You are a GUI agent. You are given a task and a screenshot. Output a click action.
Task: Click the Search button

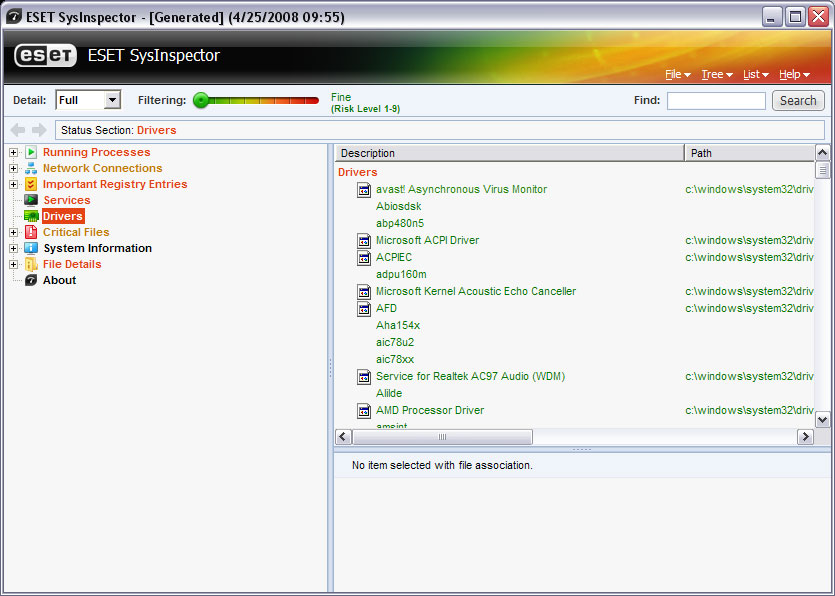(x=798, y=101)
